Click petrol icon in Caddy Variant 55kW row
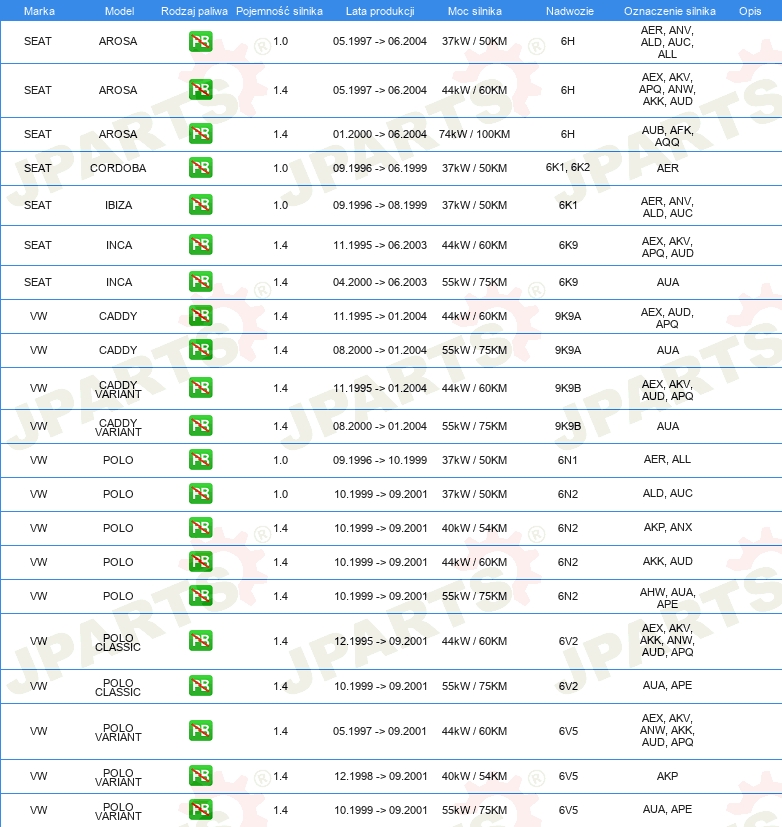The height and width of the screenshot is (827, 782). tap(200, 425)
